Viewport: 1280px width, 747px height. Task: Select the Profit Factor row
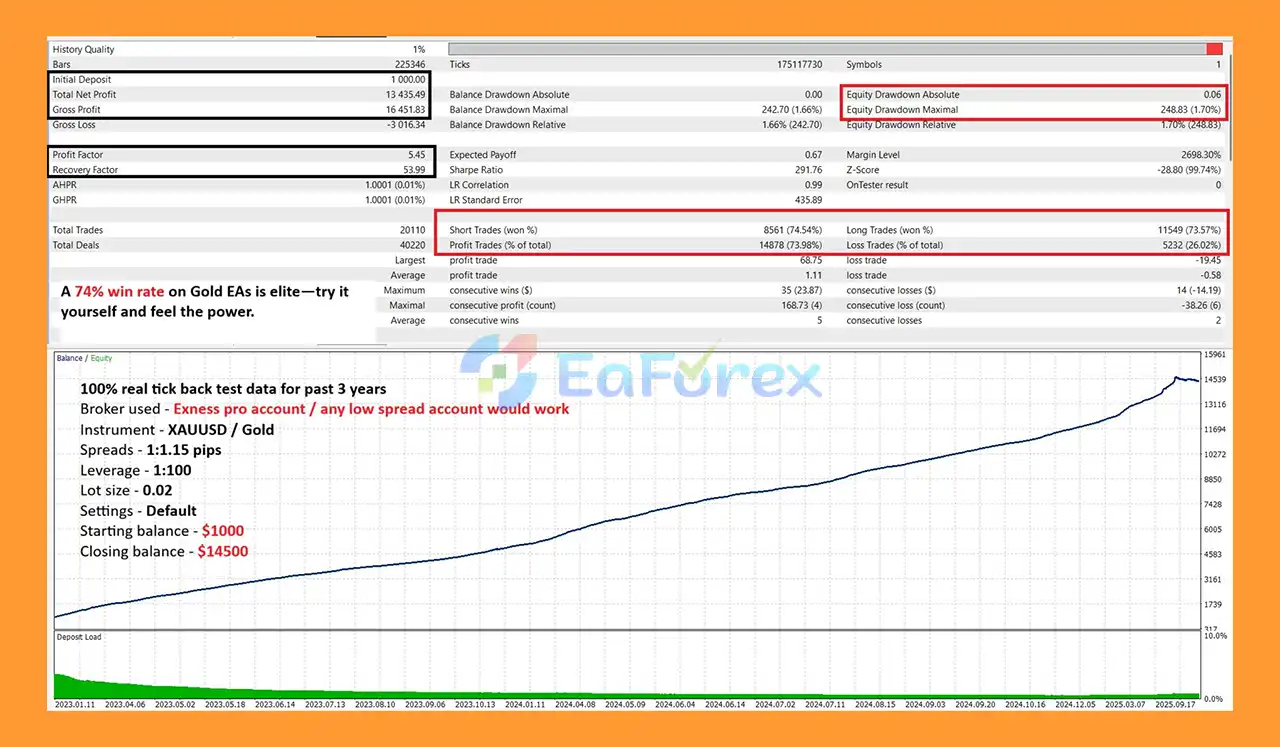tap(240, 155)
